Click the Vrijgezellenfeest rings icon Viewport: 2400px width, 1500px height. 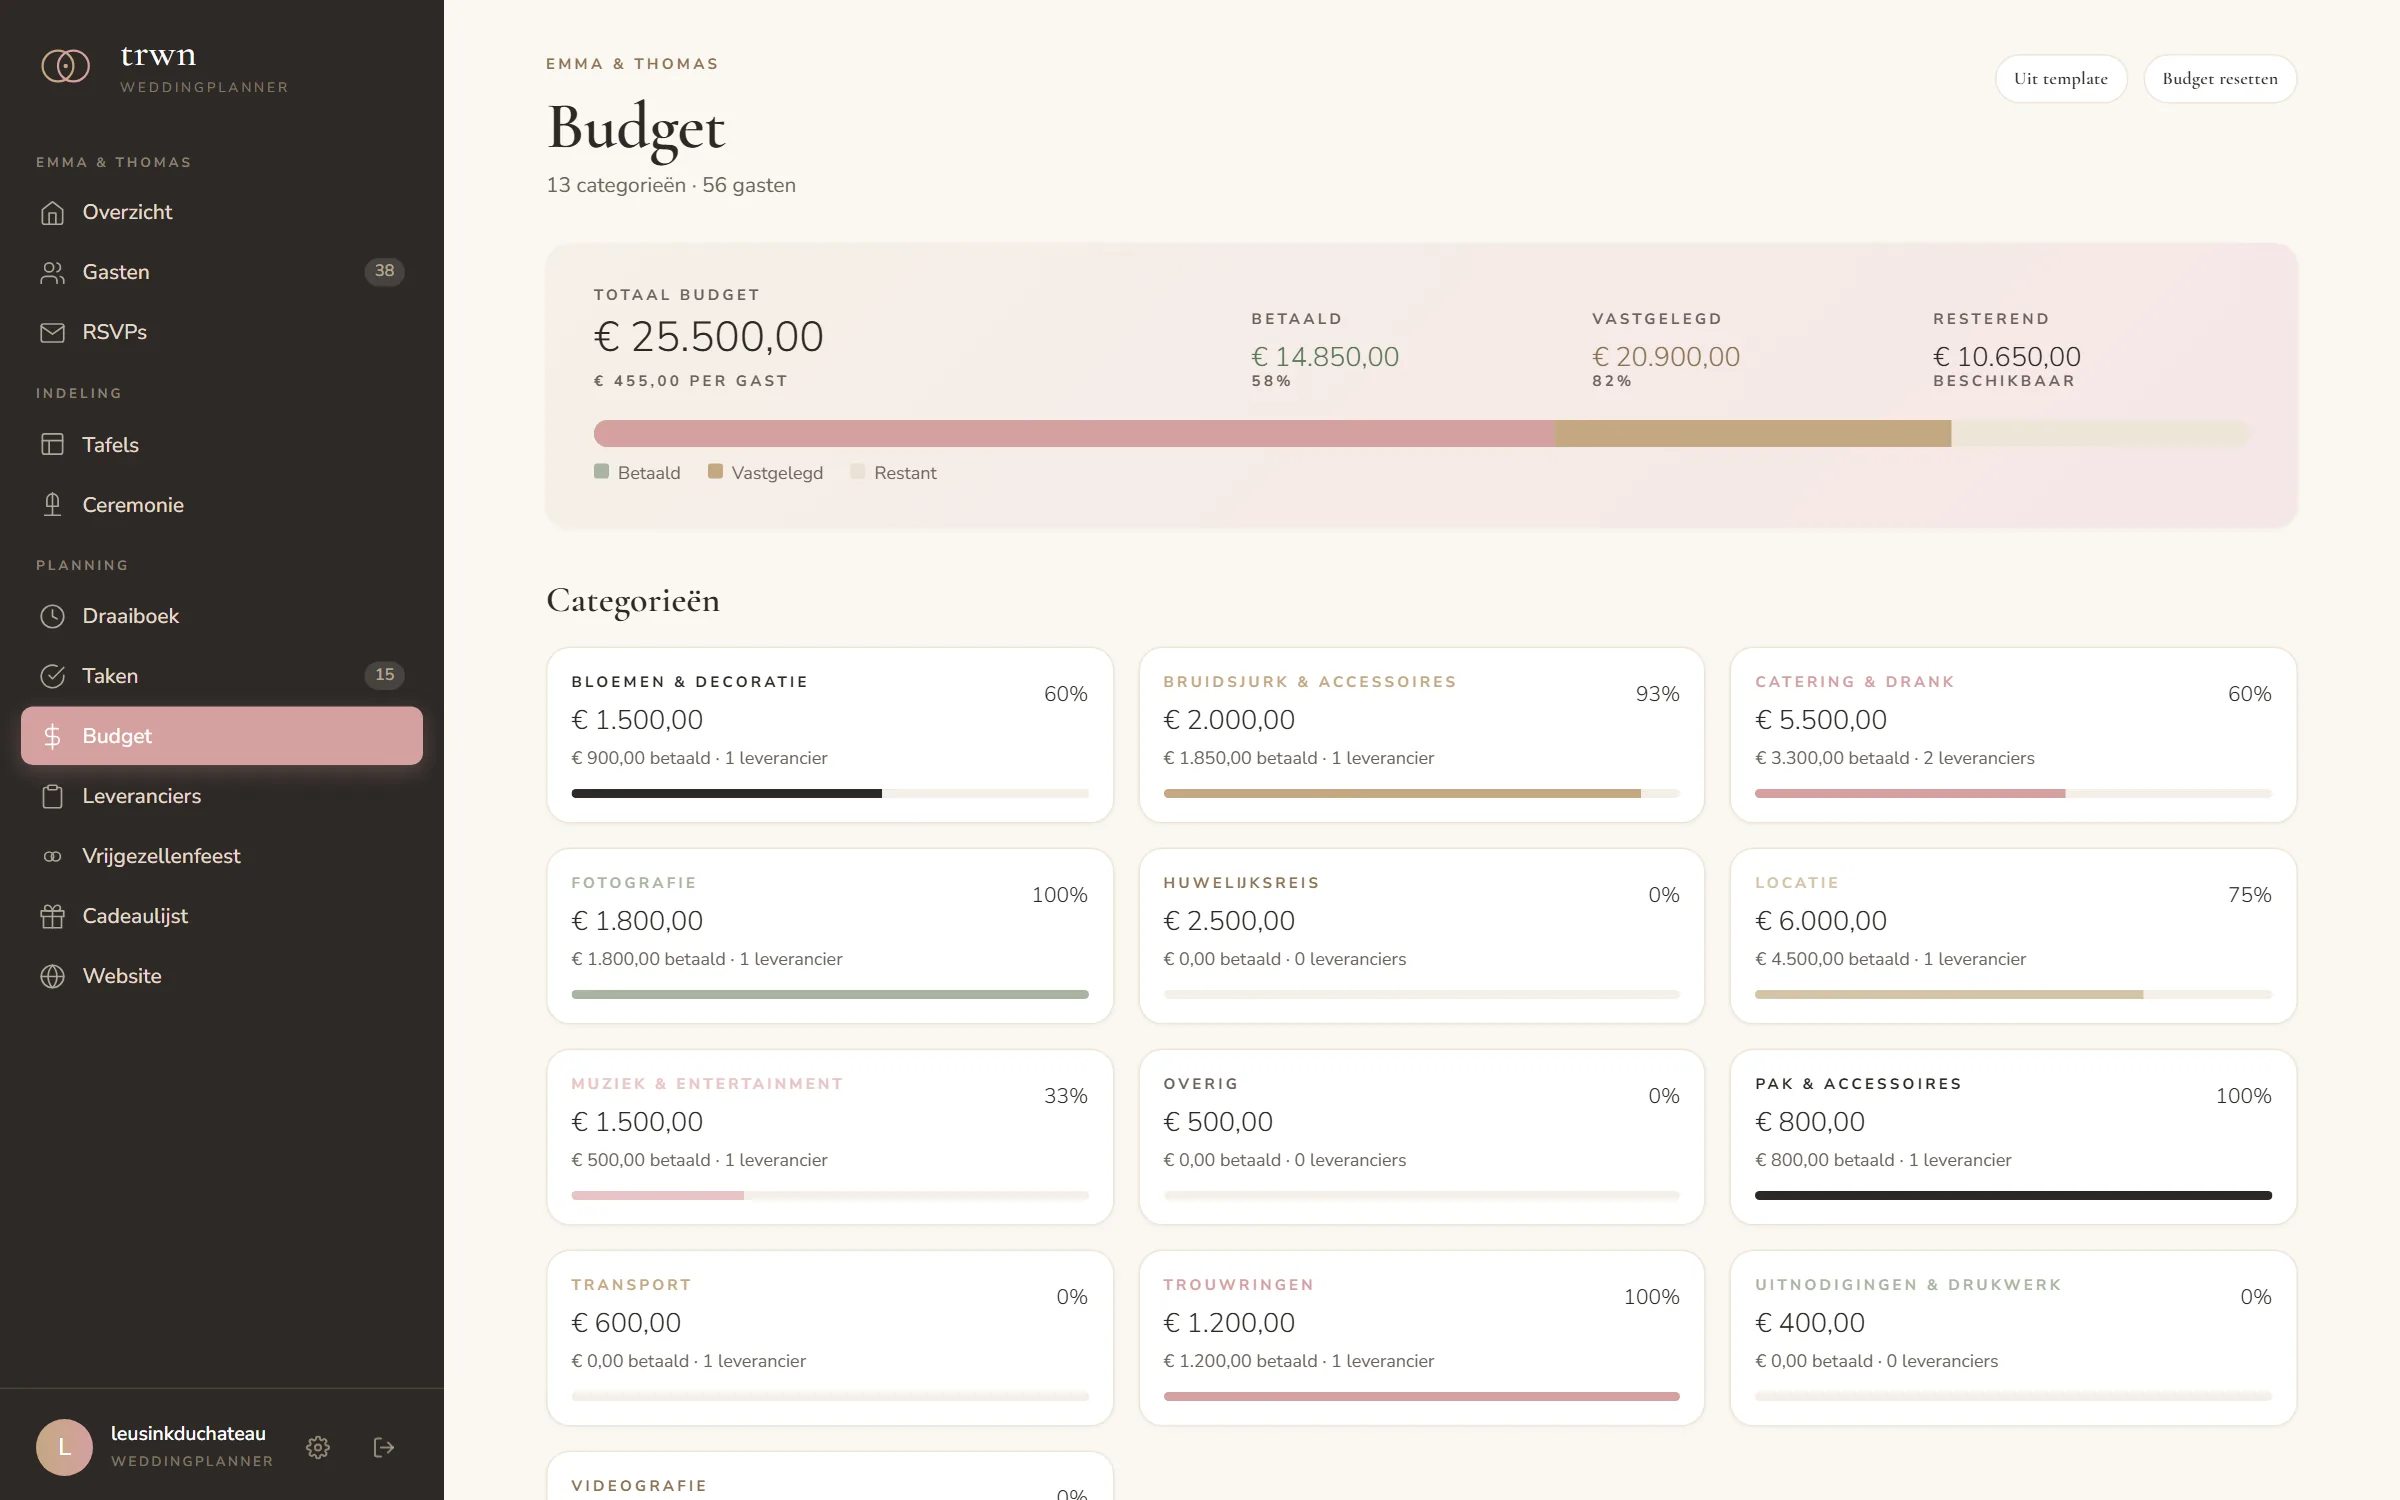pyautogui.click(x=52, y=856)
